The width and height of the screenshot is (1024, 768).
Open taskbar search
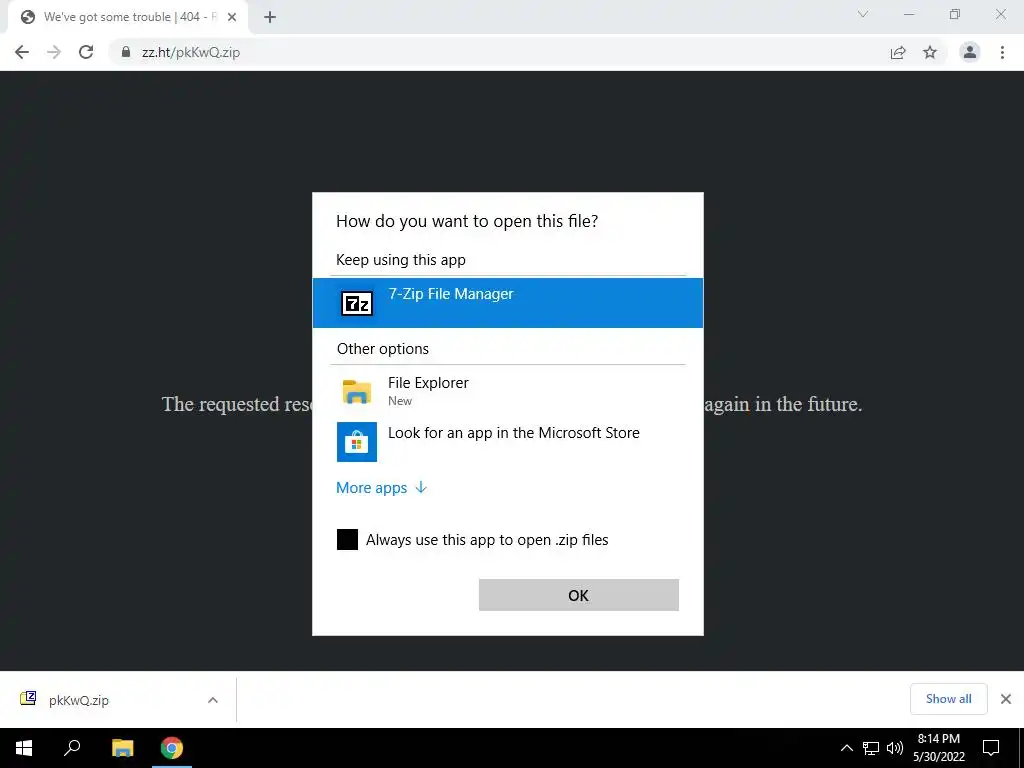72,748
